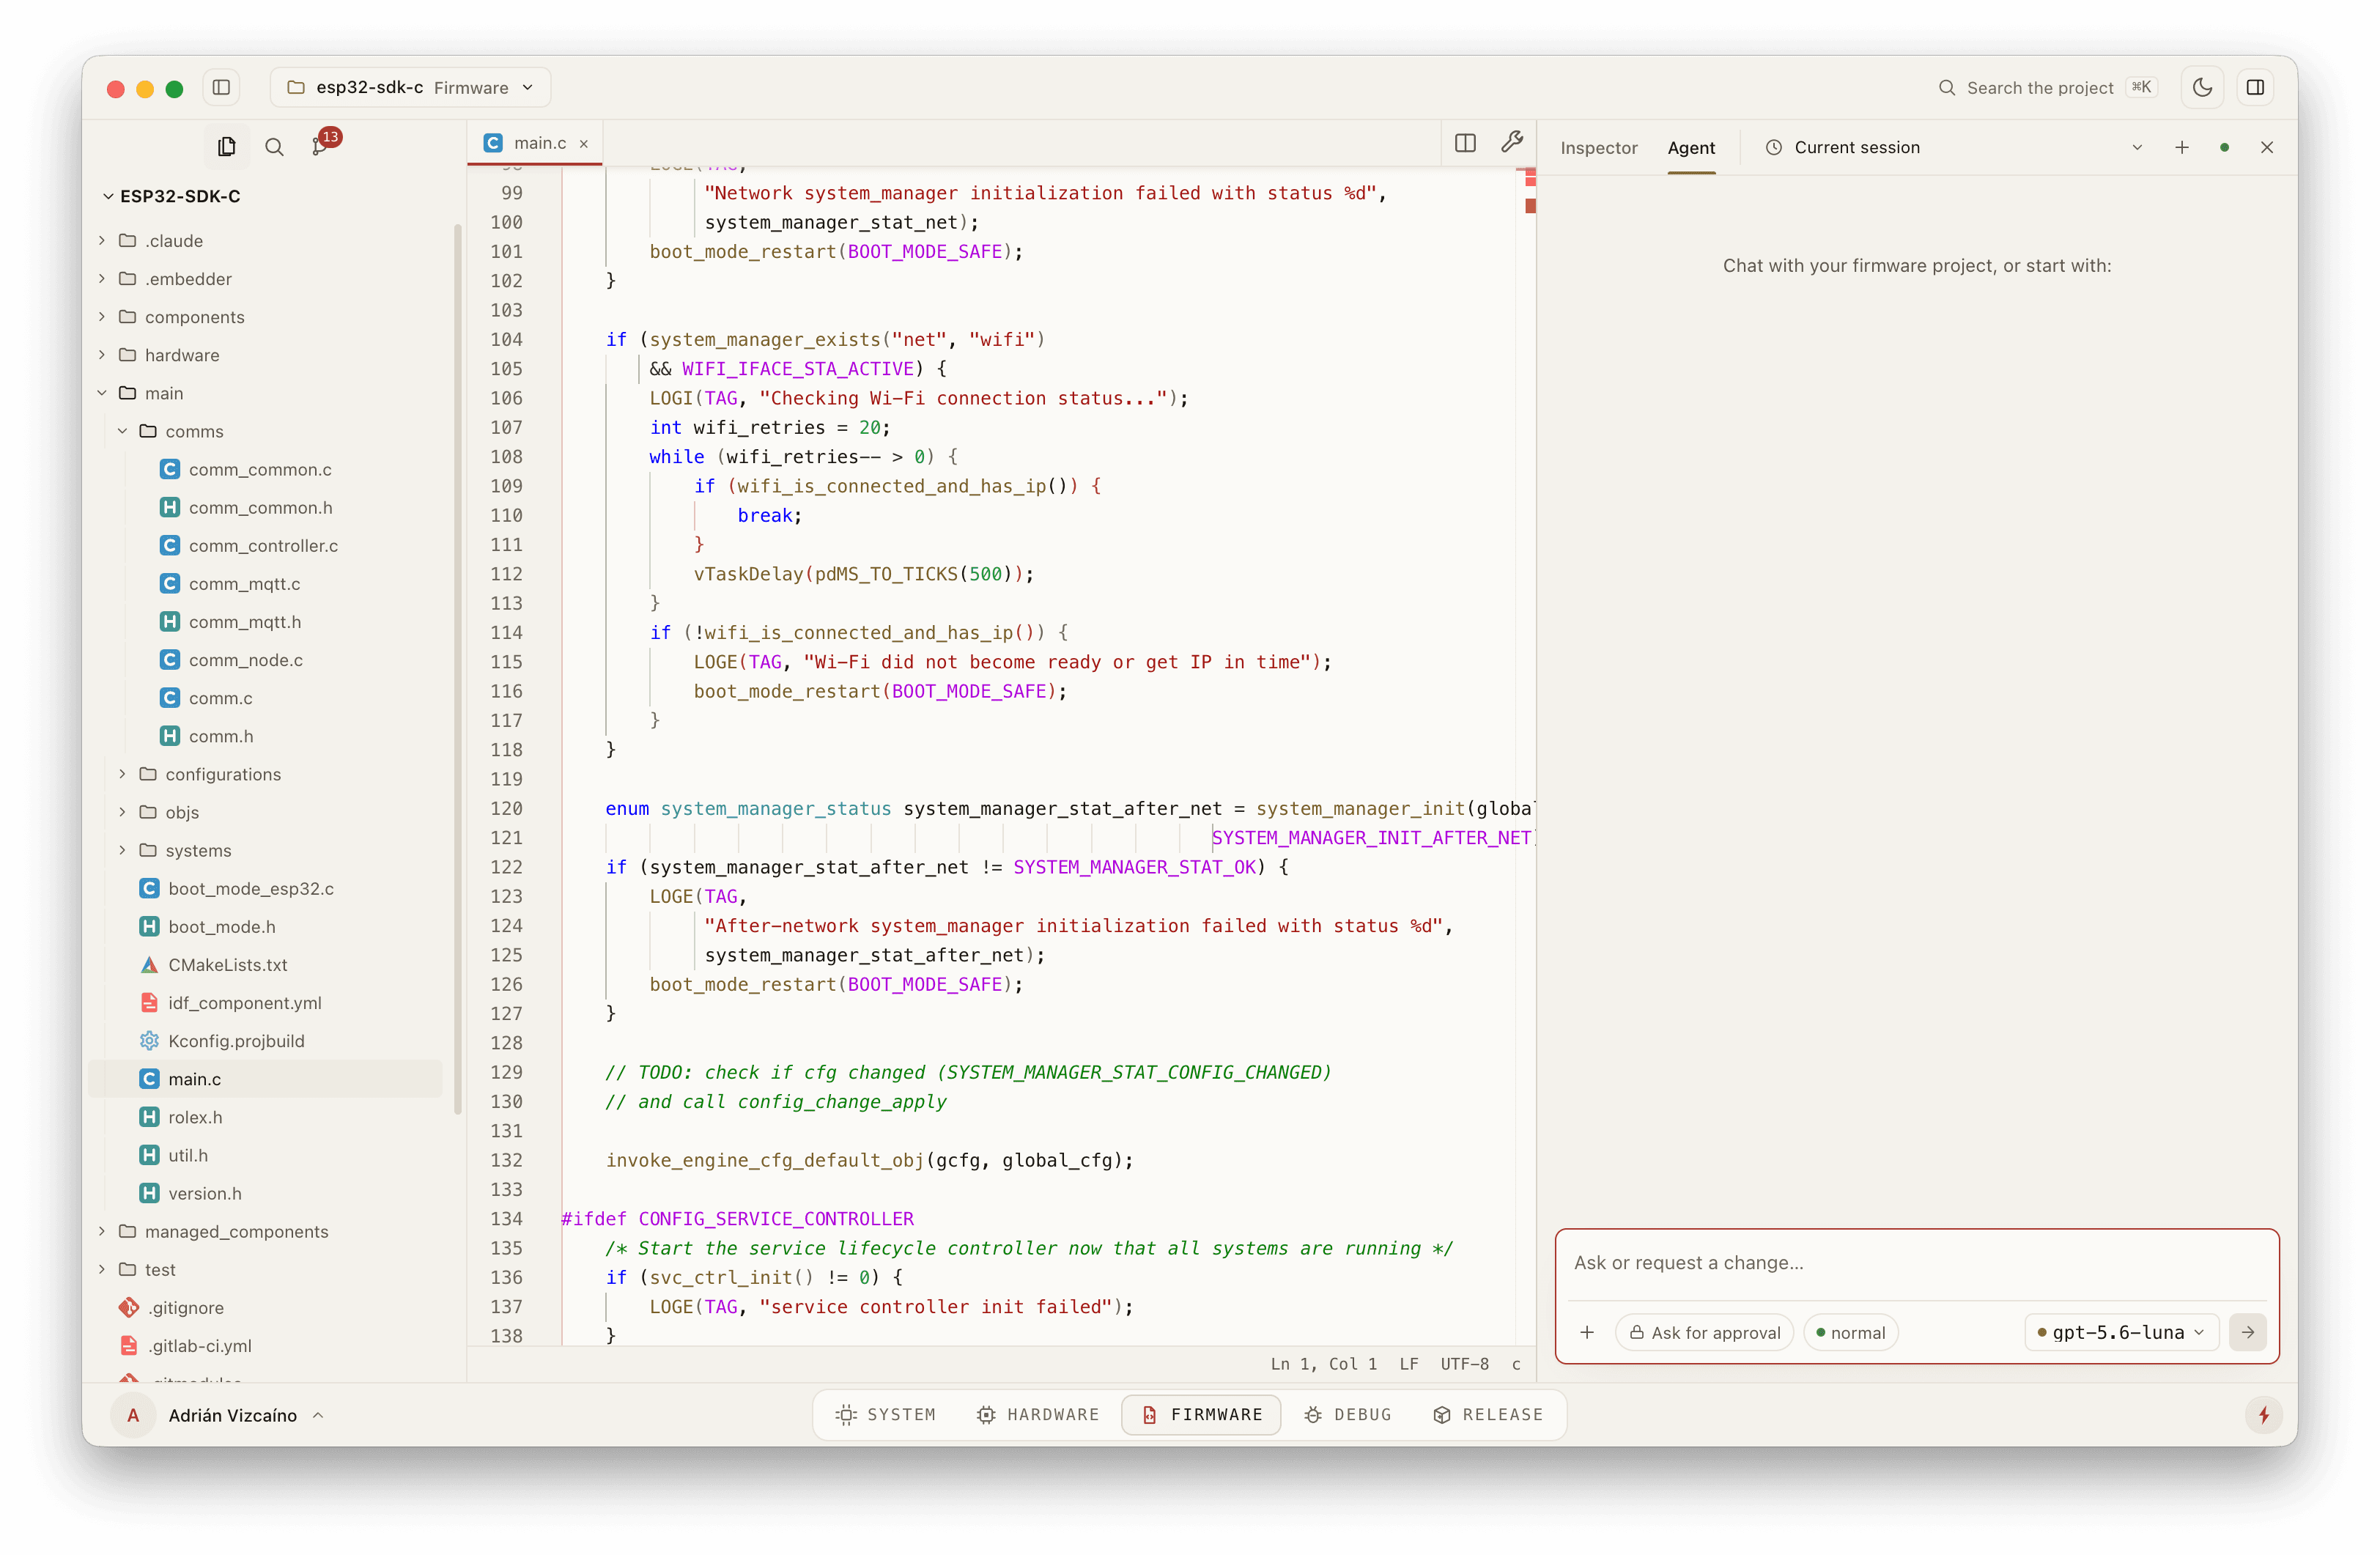Switch to the SYSTEM mode tab
This screenshot has height=1555, width=2380.
(885, 1414)
